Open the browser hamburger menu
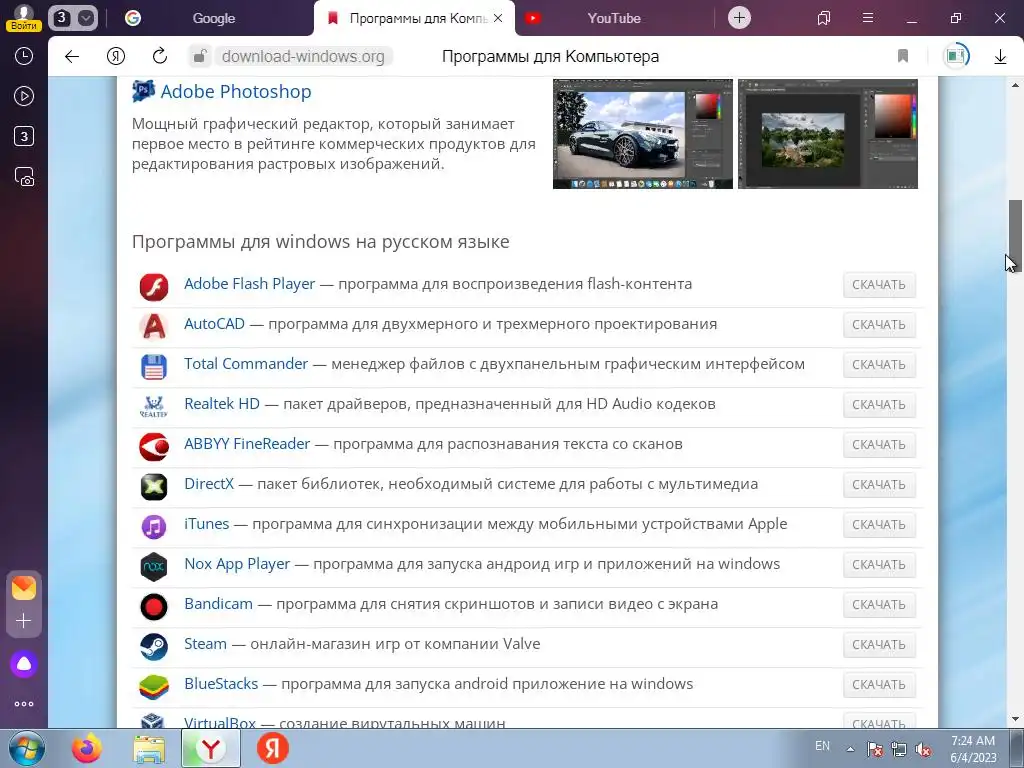The image size is (1024, 768). (868, 18)
